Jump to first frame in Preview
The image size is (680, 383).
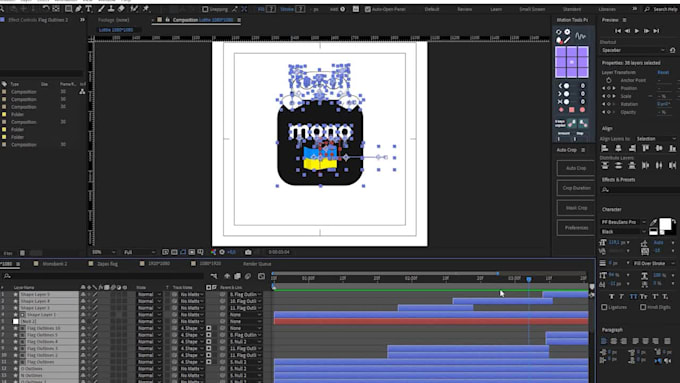pos(618,31)
